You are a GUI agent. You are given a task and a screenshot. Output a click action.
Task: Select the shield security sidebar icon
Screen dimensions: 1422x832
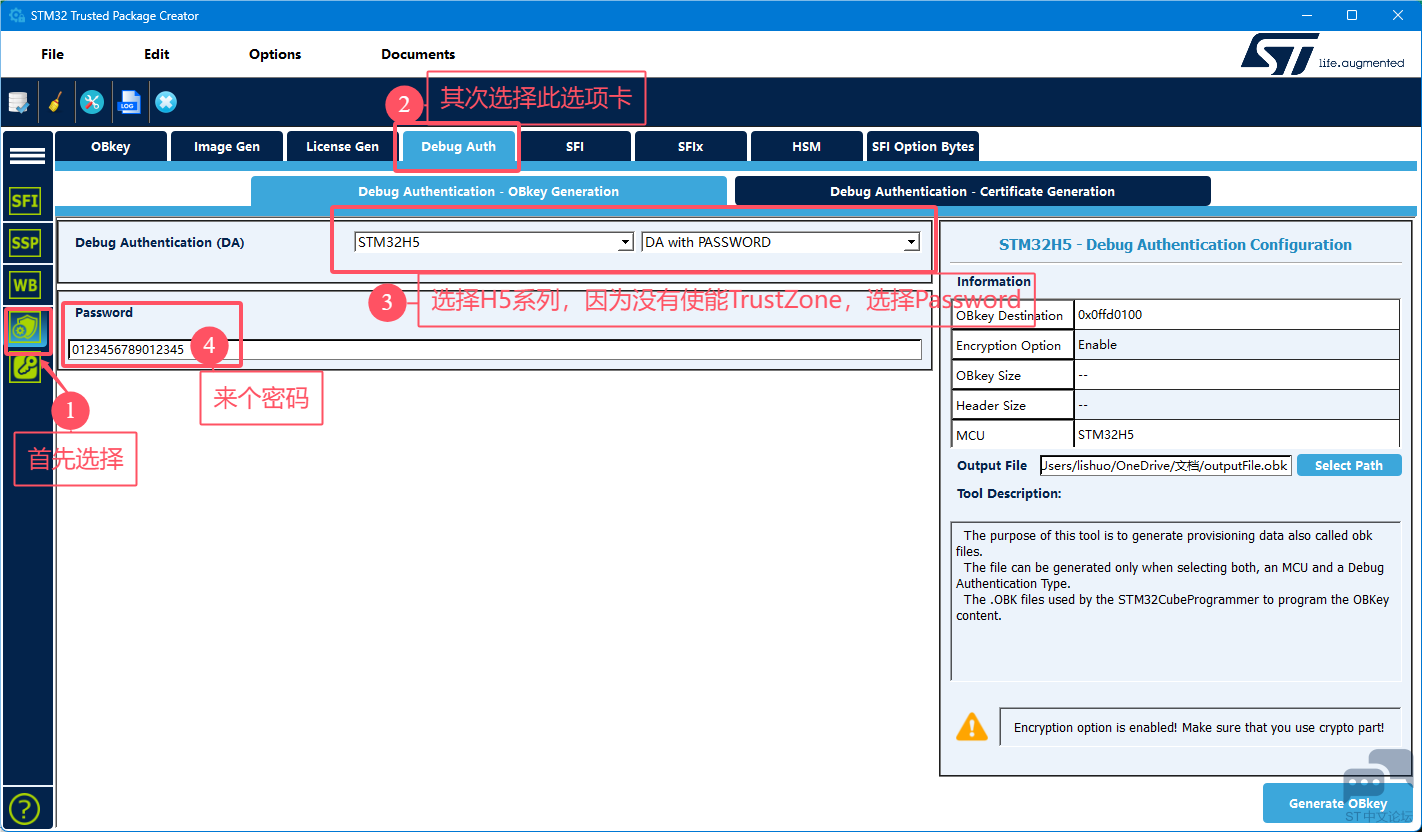click(25, 328)
